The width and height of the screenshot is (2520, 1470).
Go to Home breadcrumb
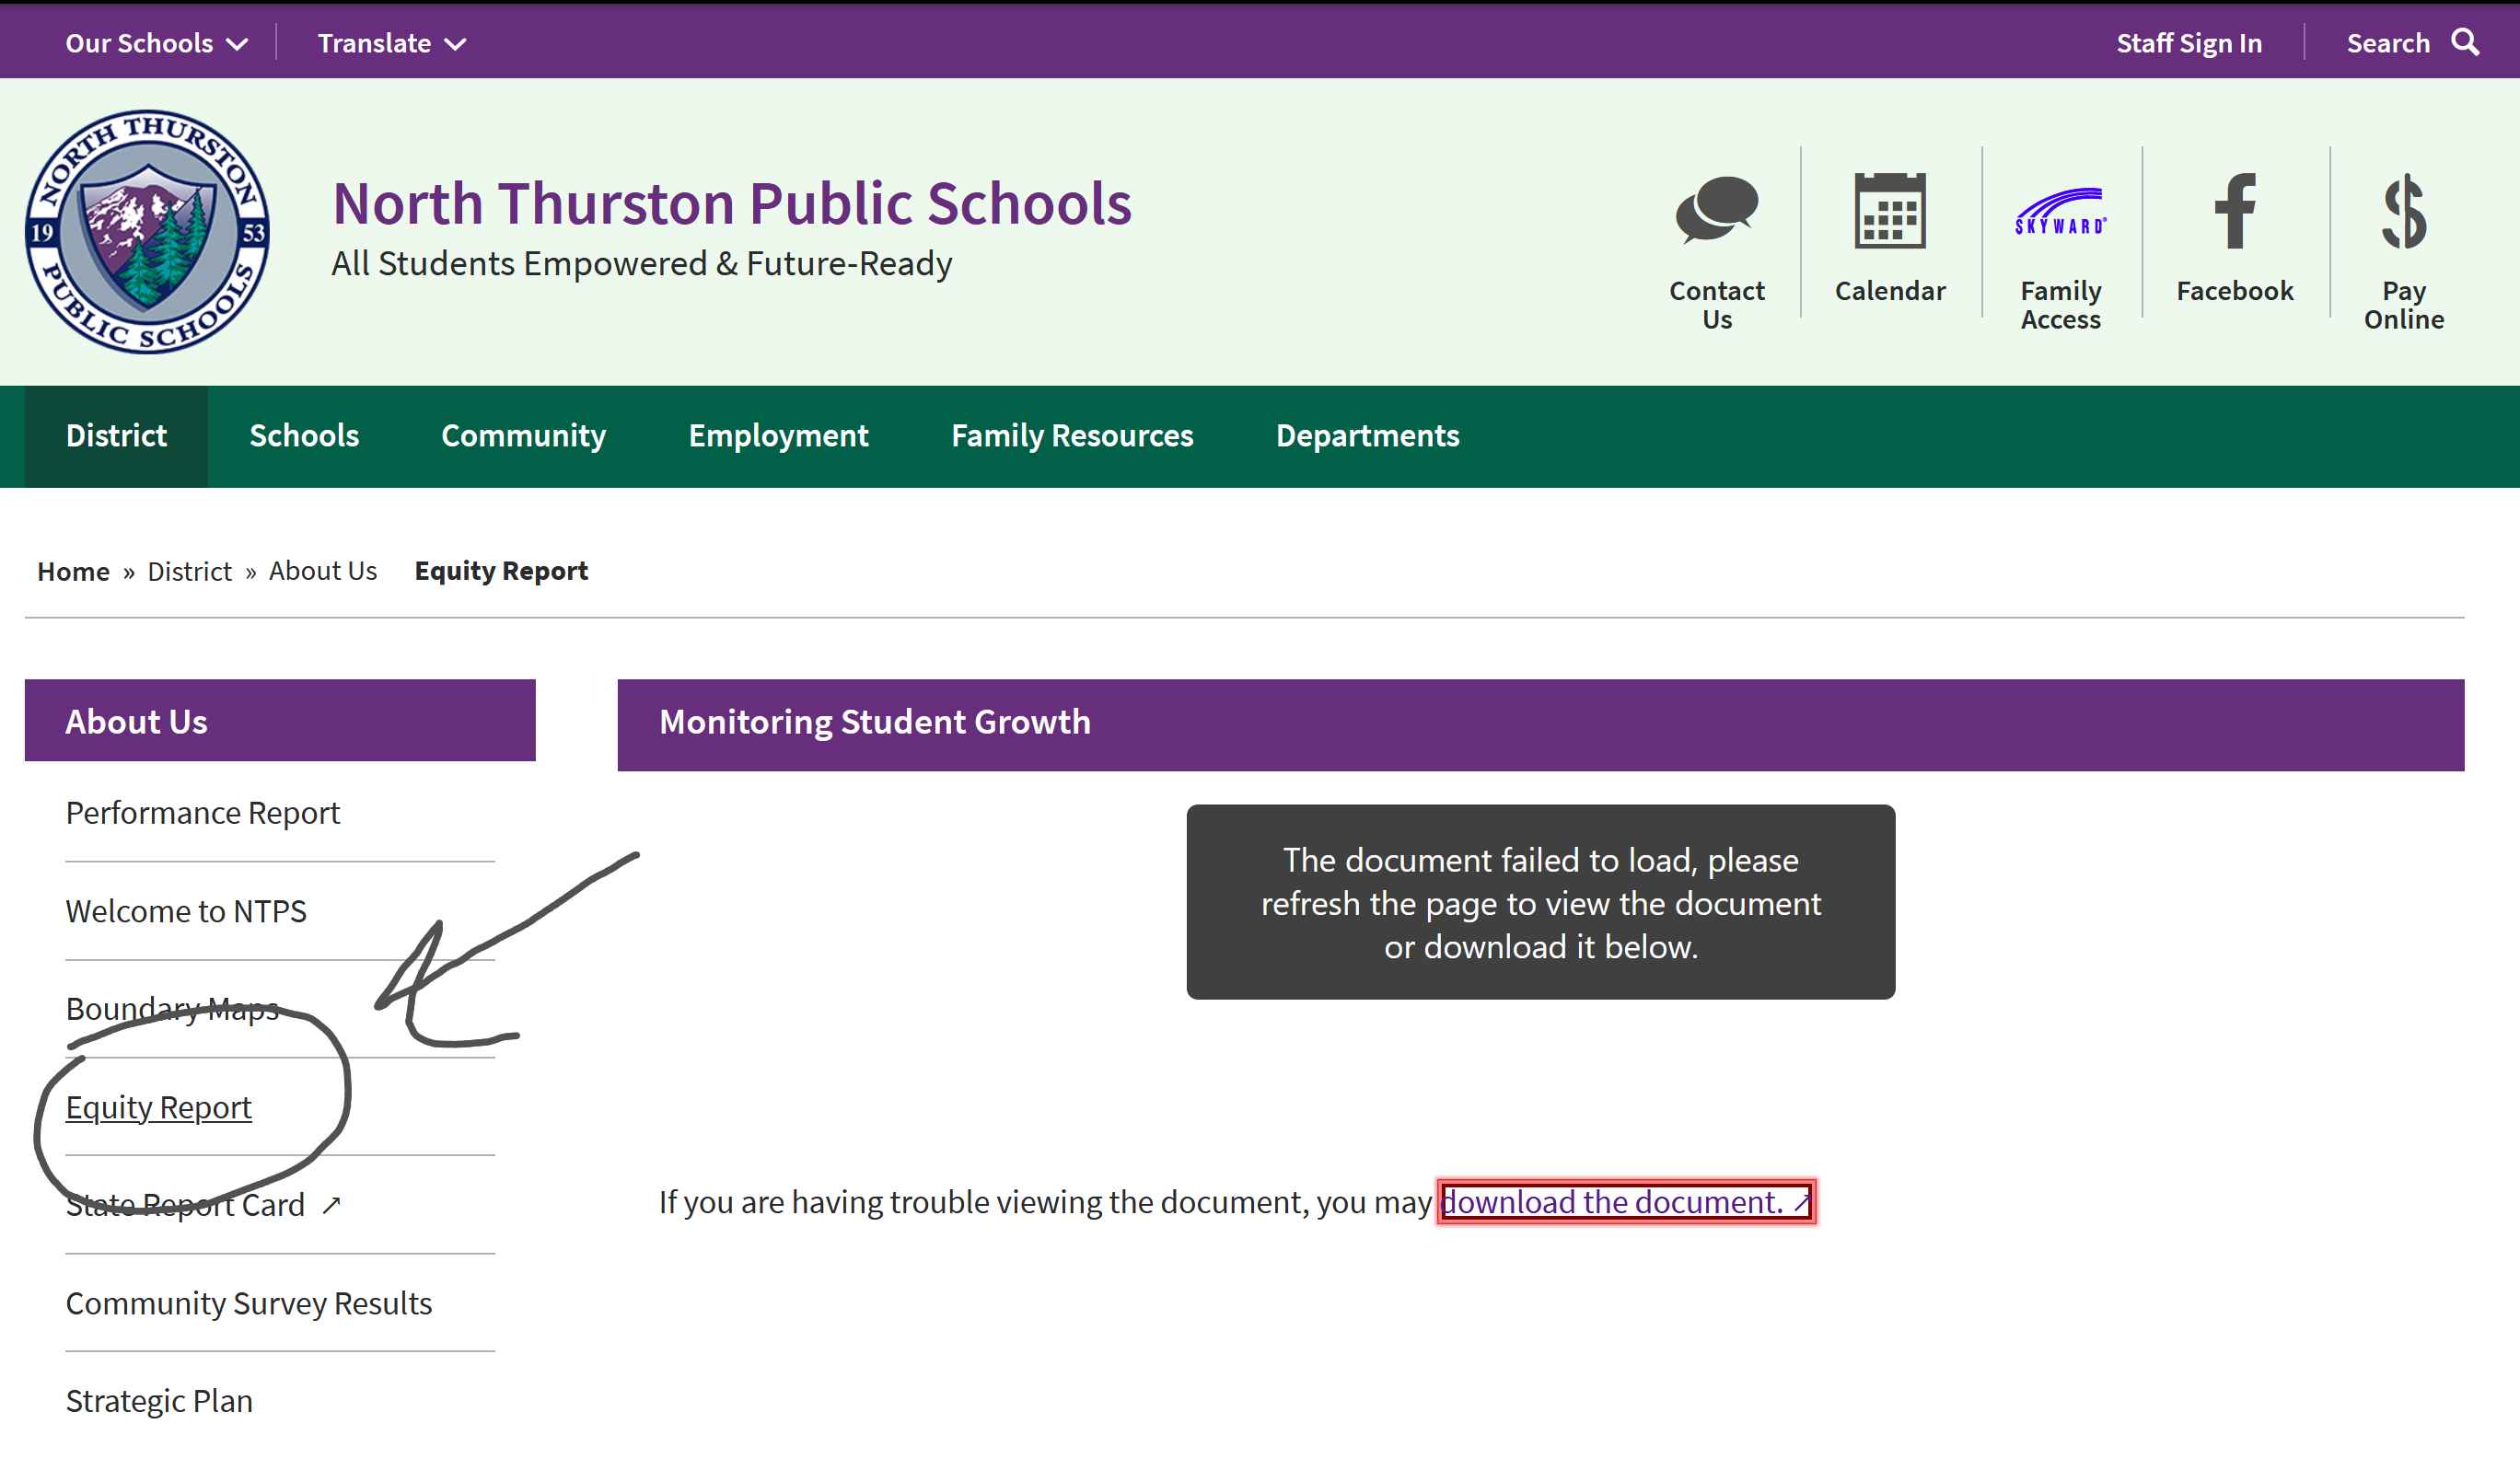click(73, 571)
